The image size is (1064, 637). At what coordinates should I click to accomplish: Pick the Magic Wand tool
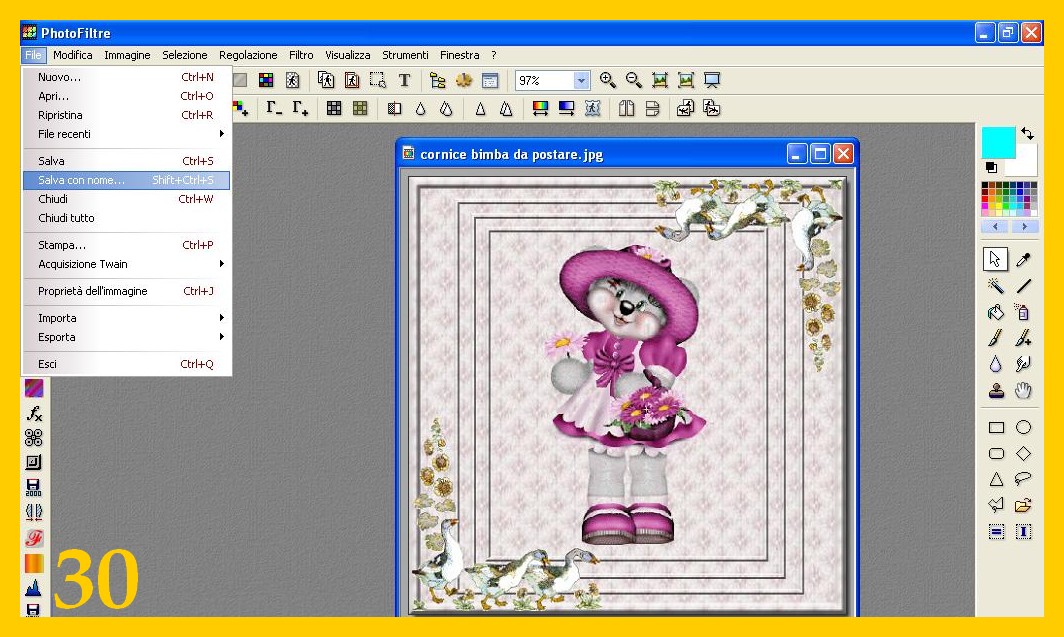[996, 286]
